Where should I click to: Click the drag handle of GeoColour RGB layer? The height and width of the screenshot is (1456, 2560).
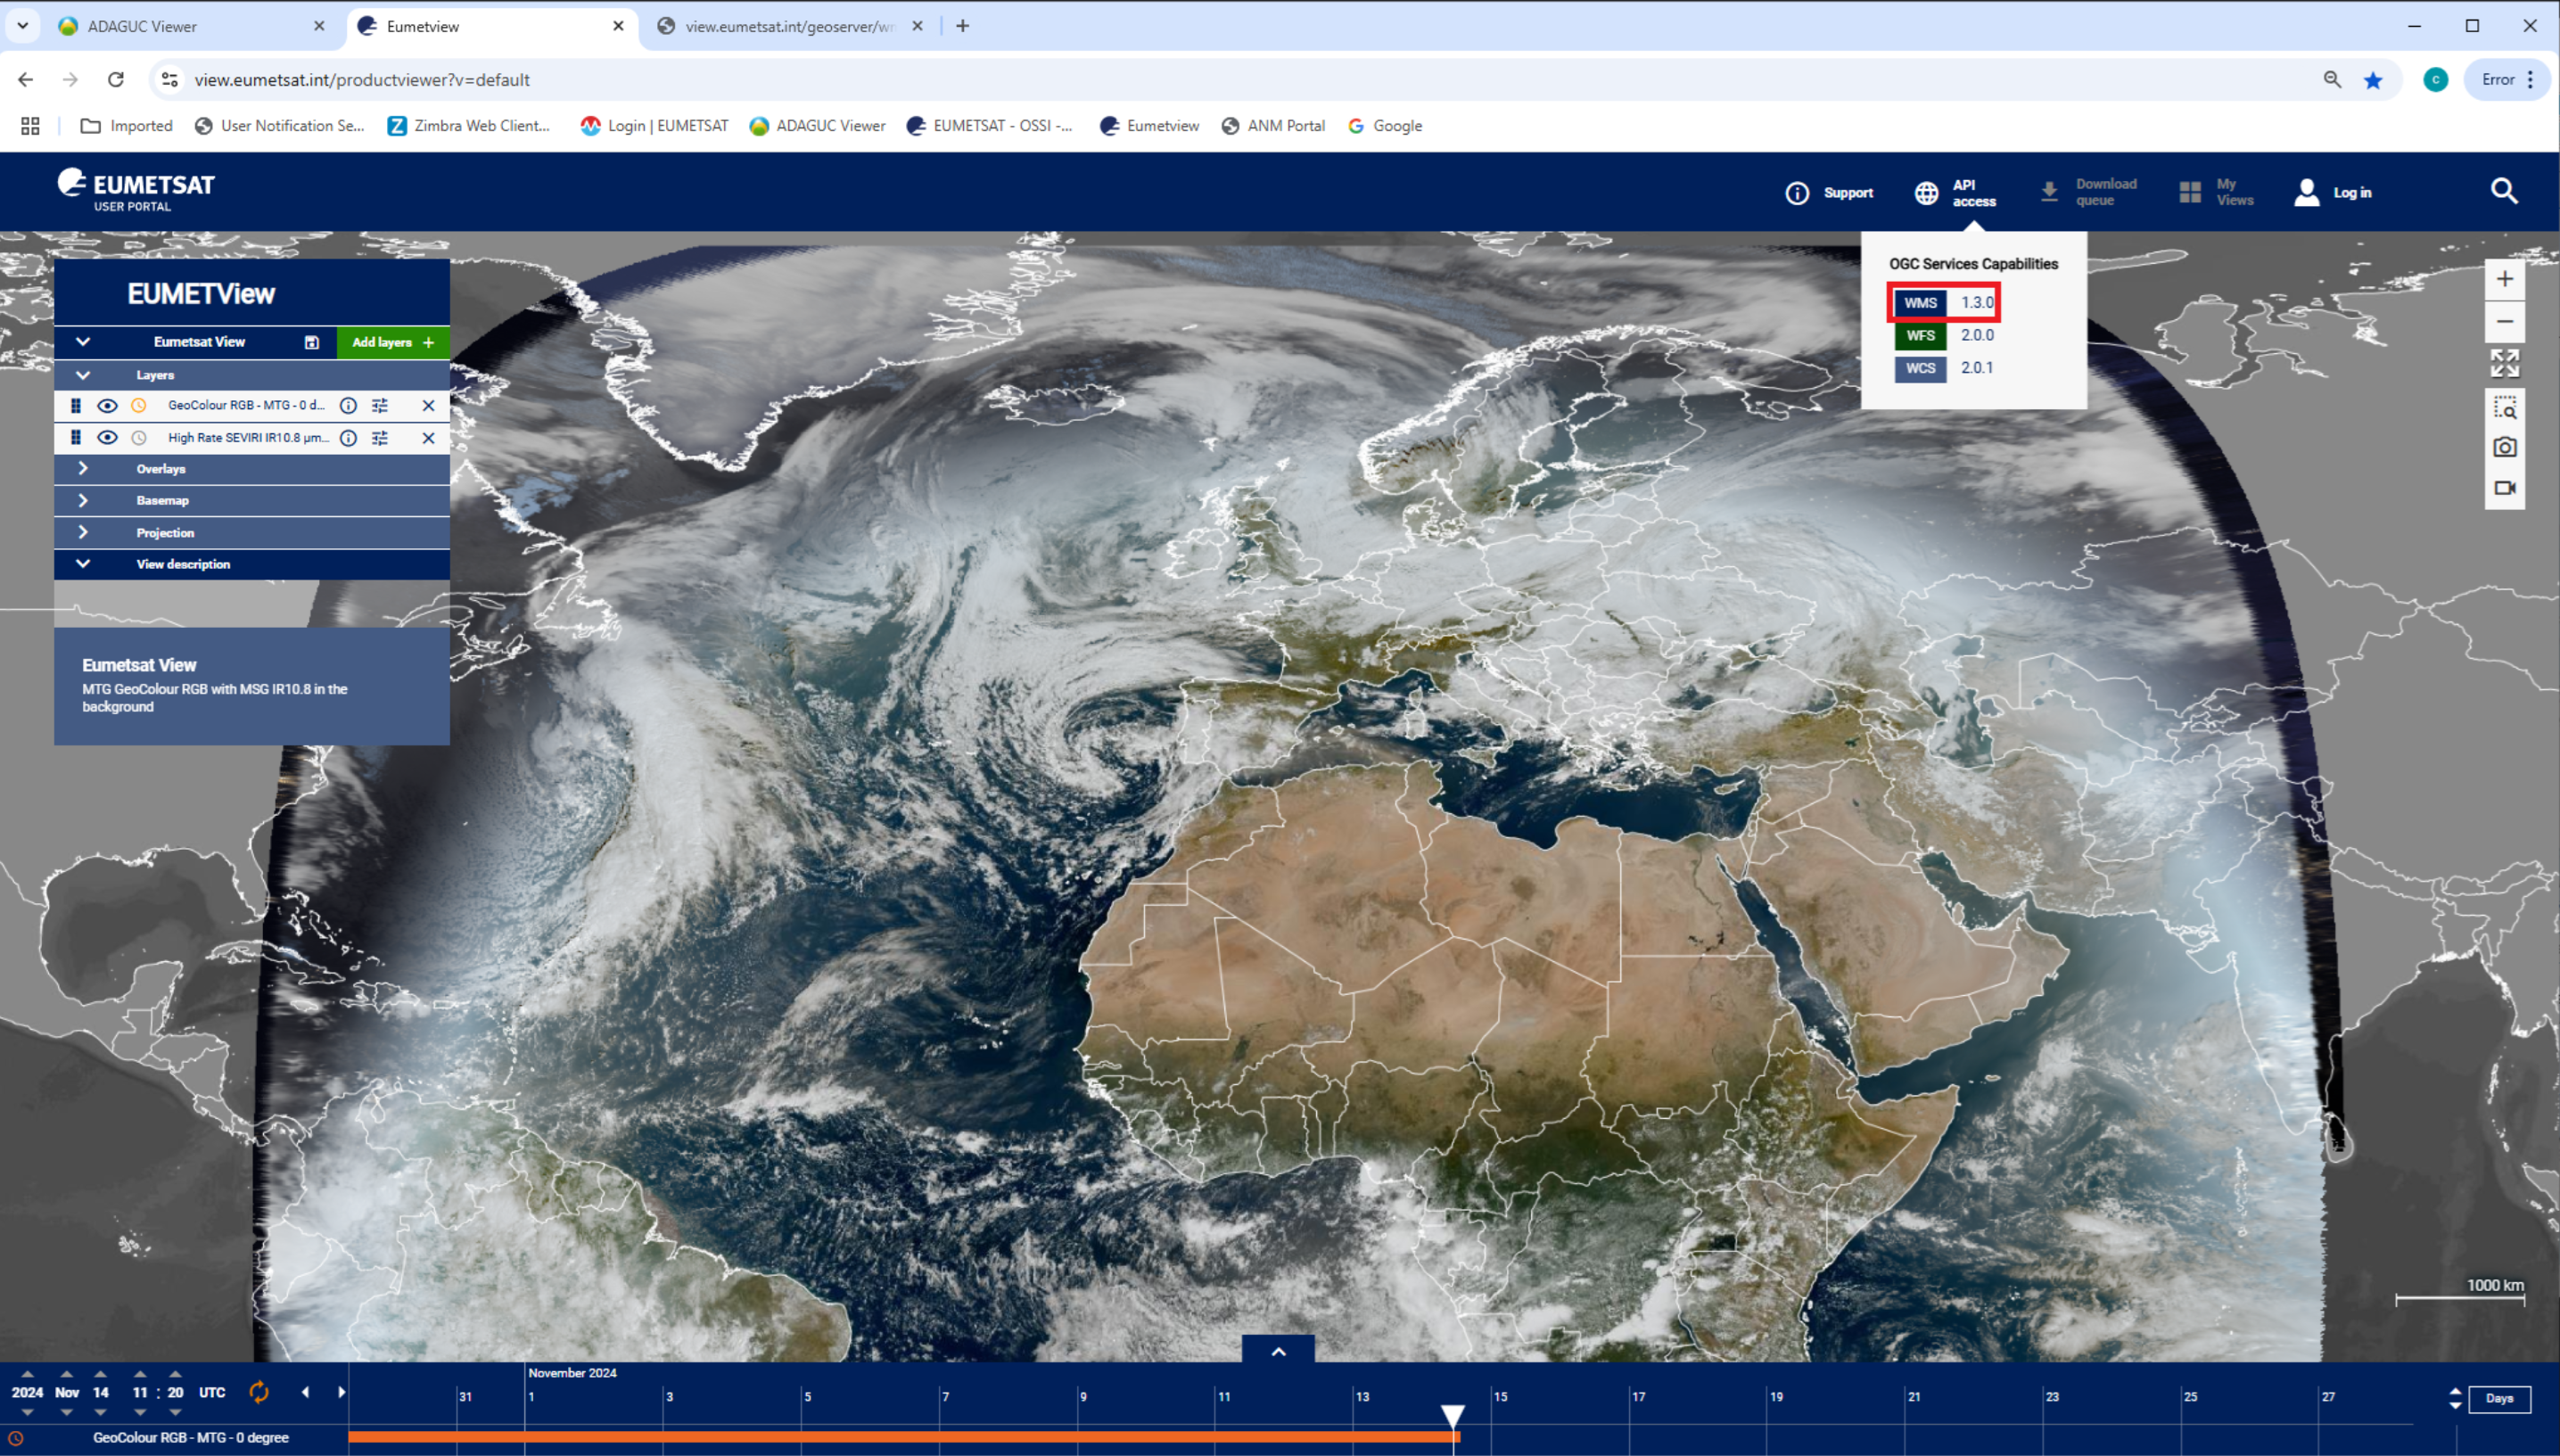click(75, 405)
